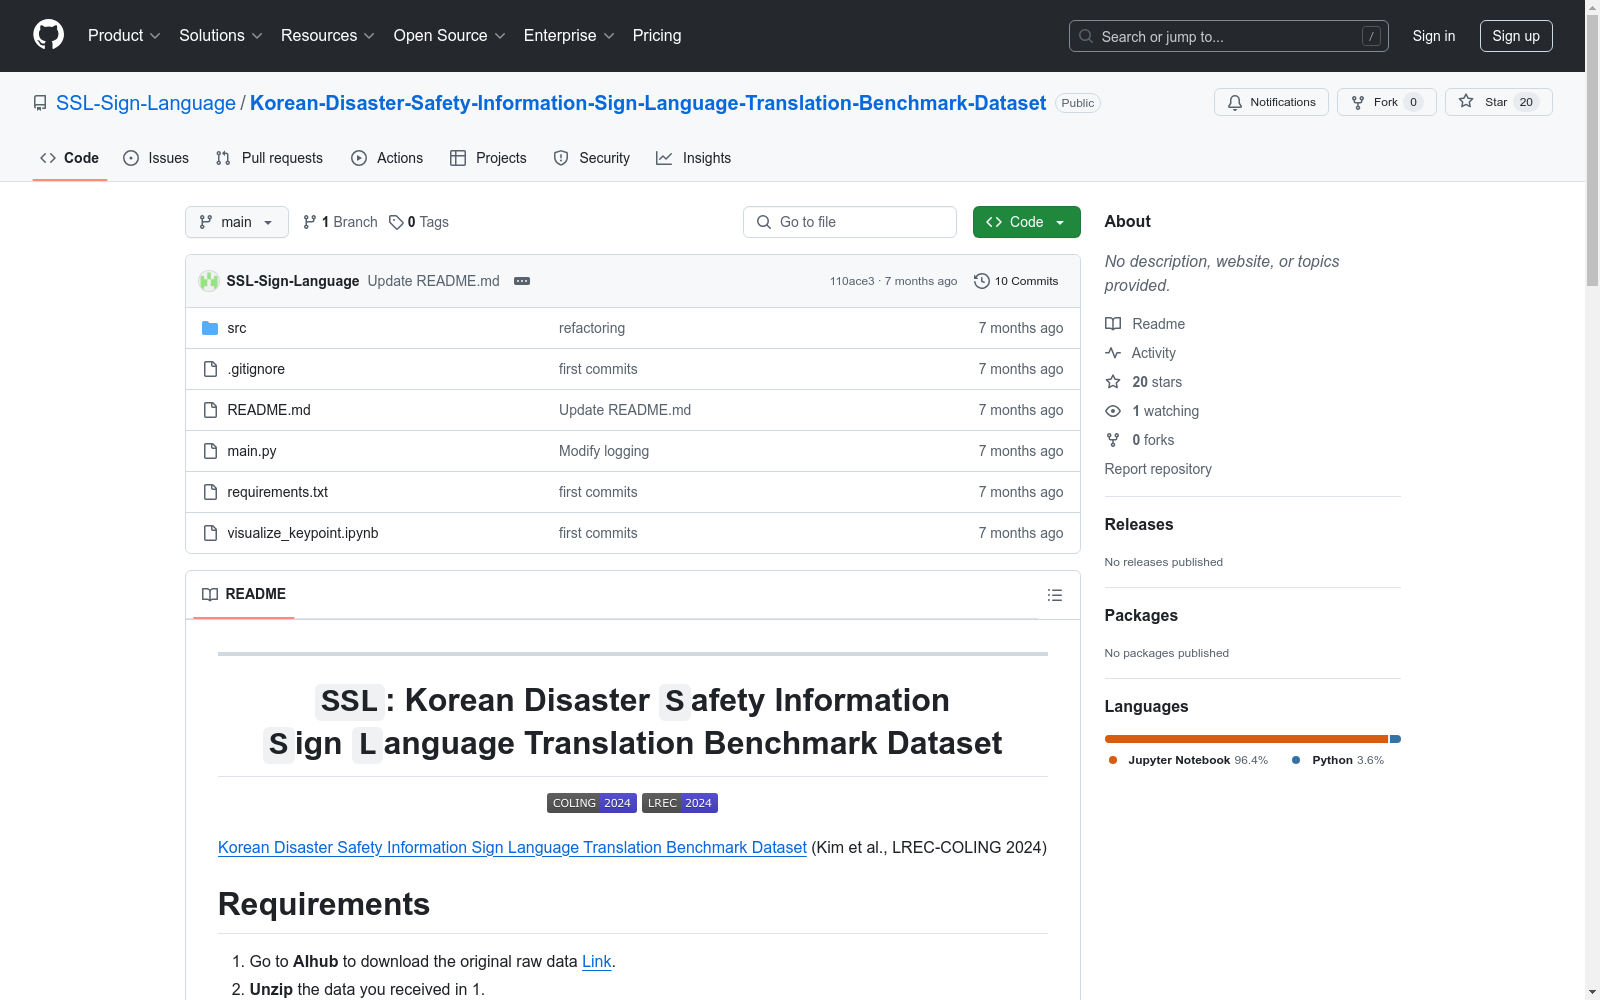Screen dimensions: 1600x1000
Task: Expand the Resources menu
Action: pyautogui.click(x=328, y=36)
